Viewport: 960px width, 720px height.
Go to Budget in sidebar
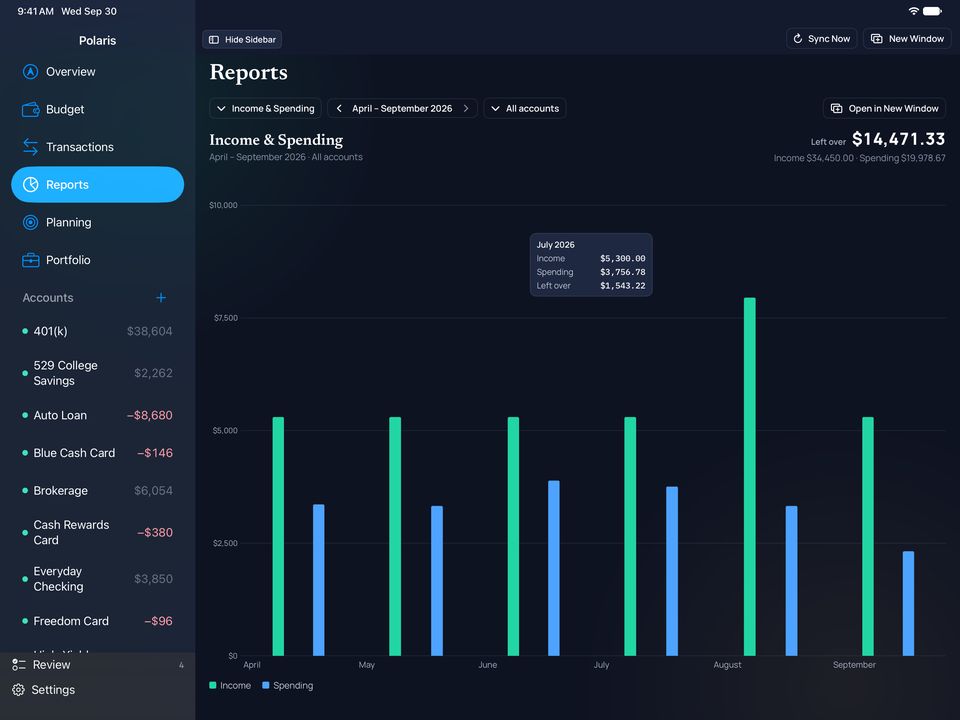pyautogui.click(x=97, y=110)
